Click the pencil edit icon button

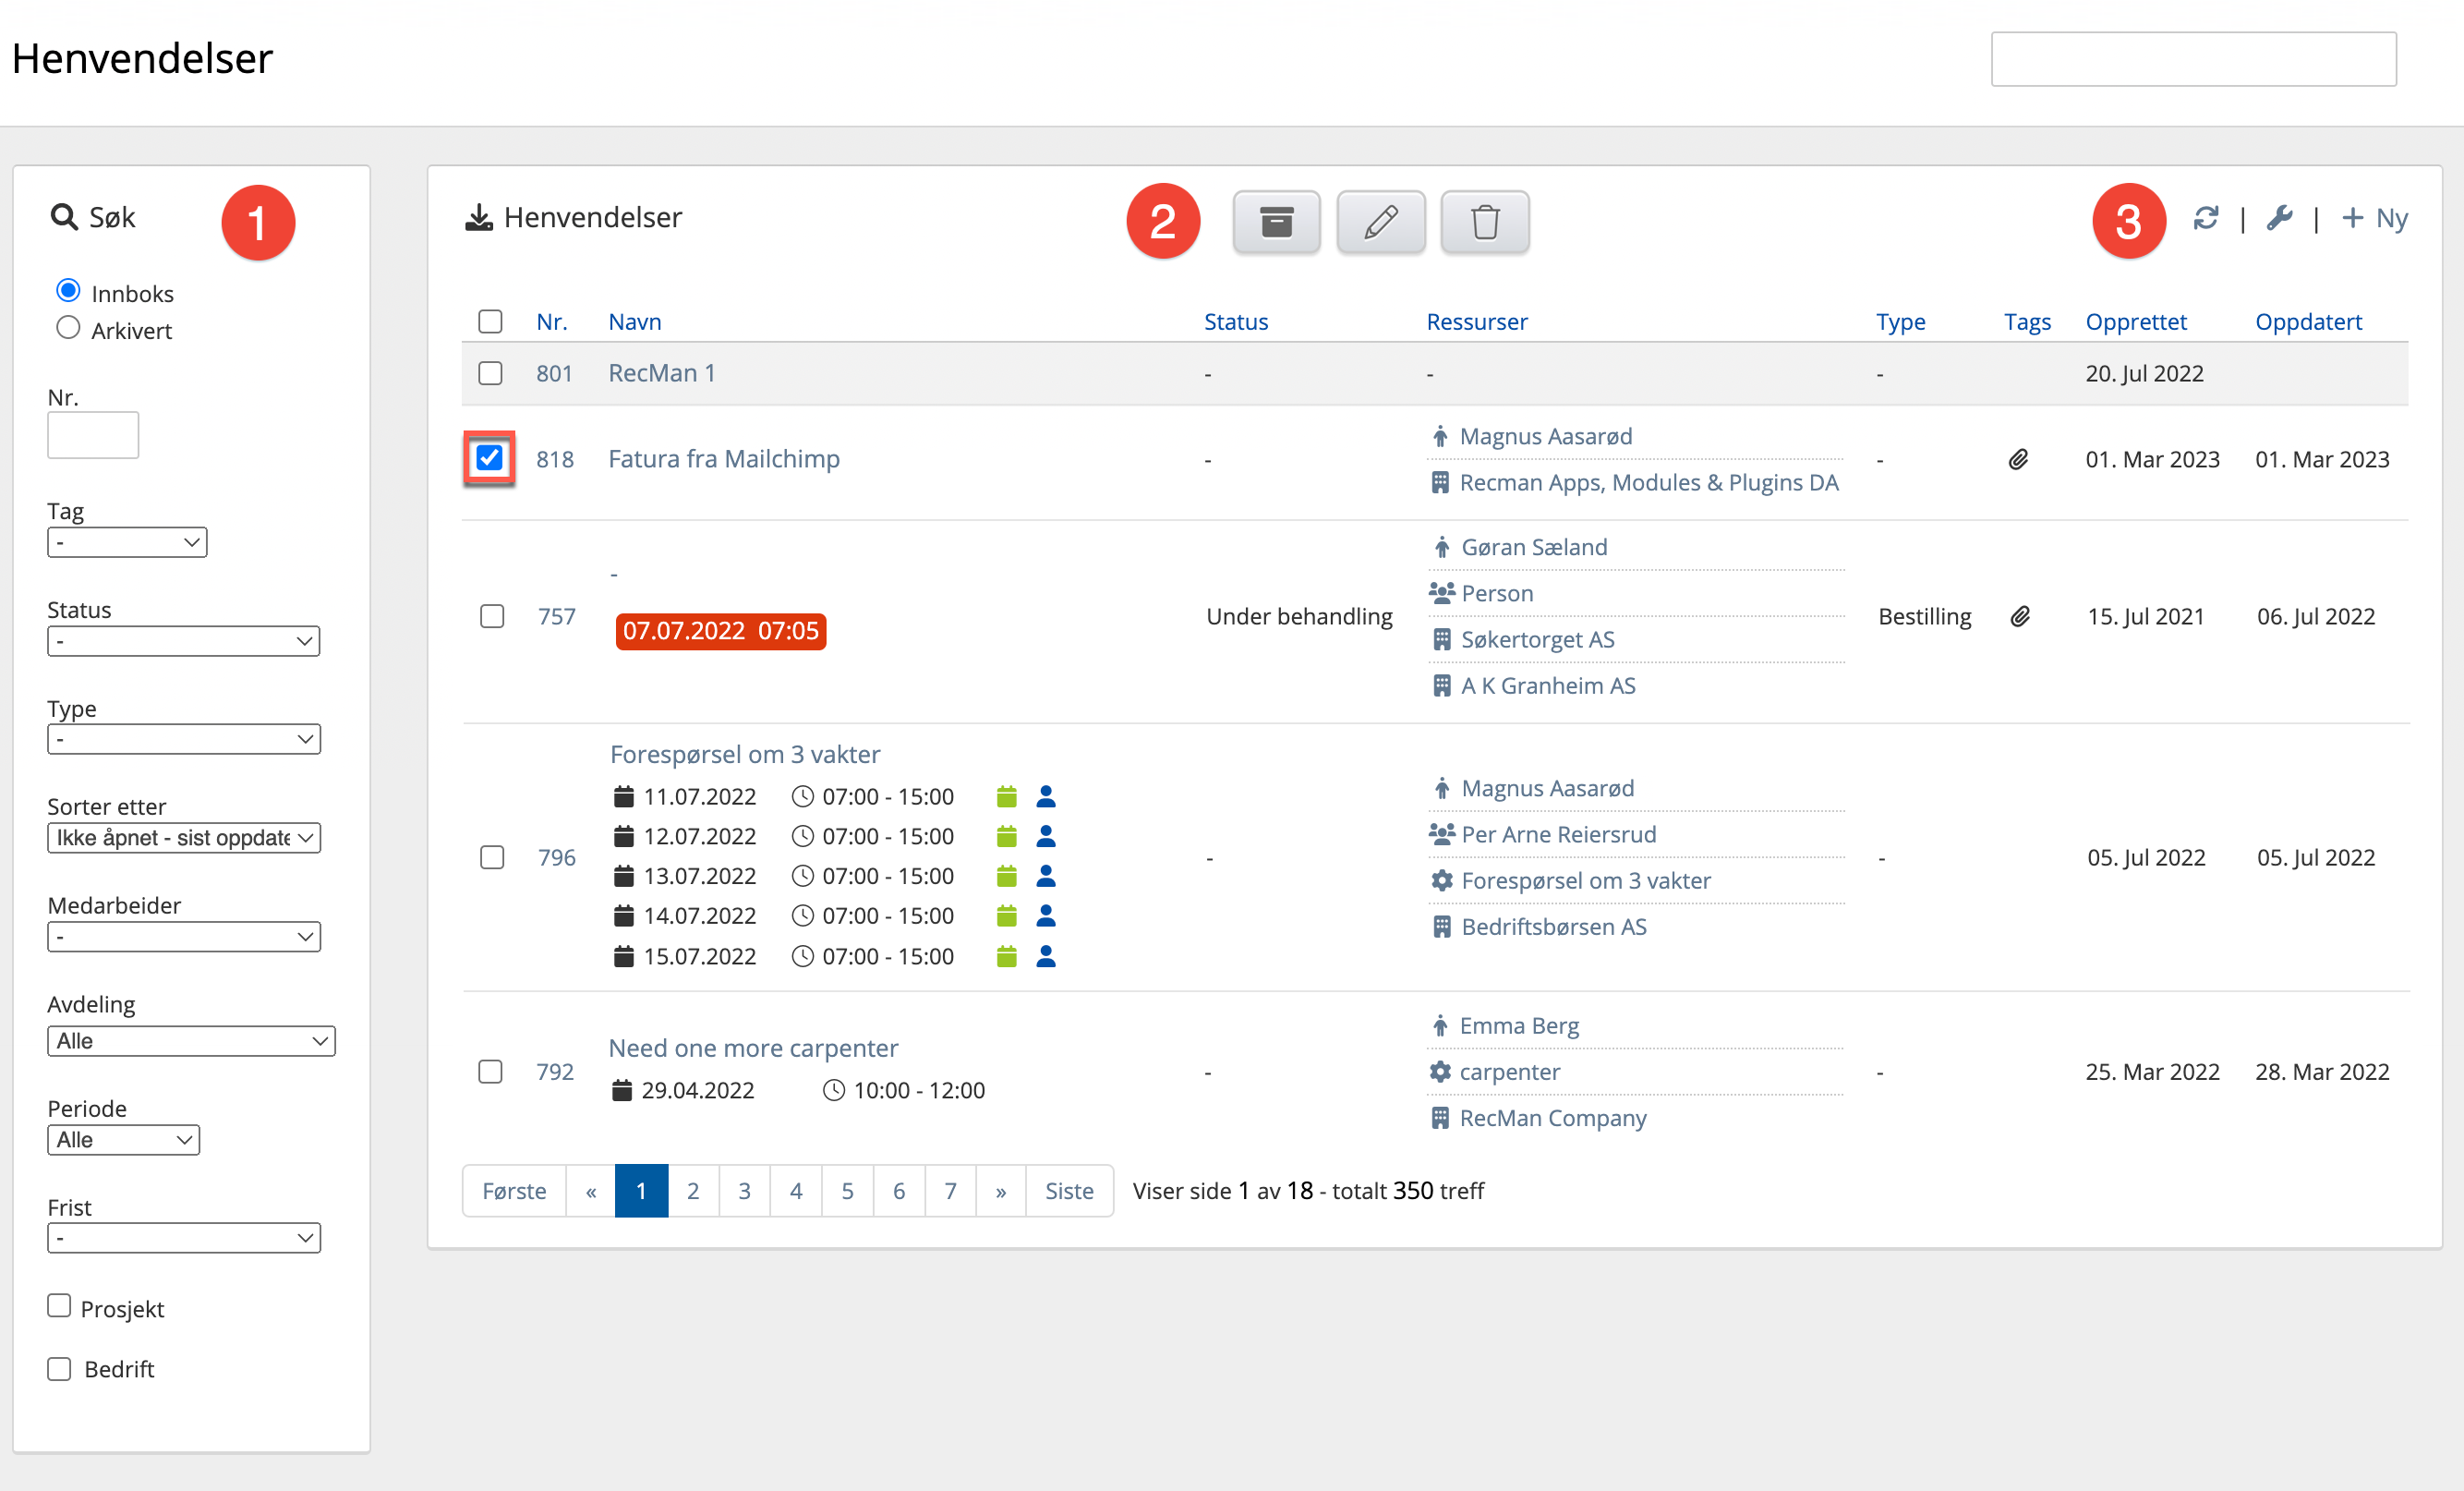(x=1380, y=221)
